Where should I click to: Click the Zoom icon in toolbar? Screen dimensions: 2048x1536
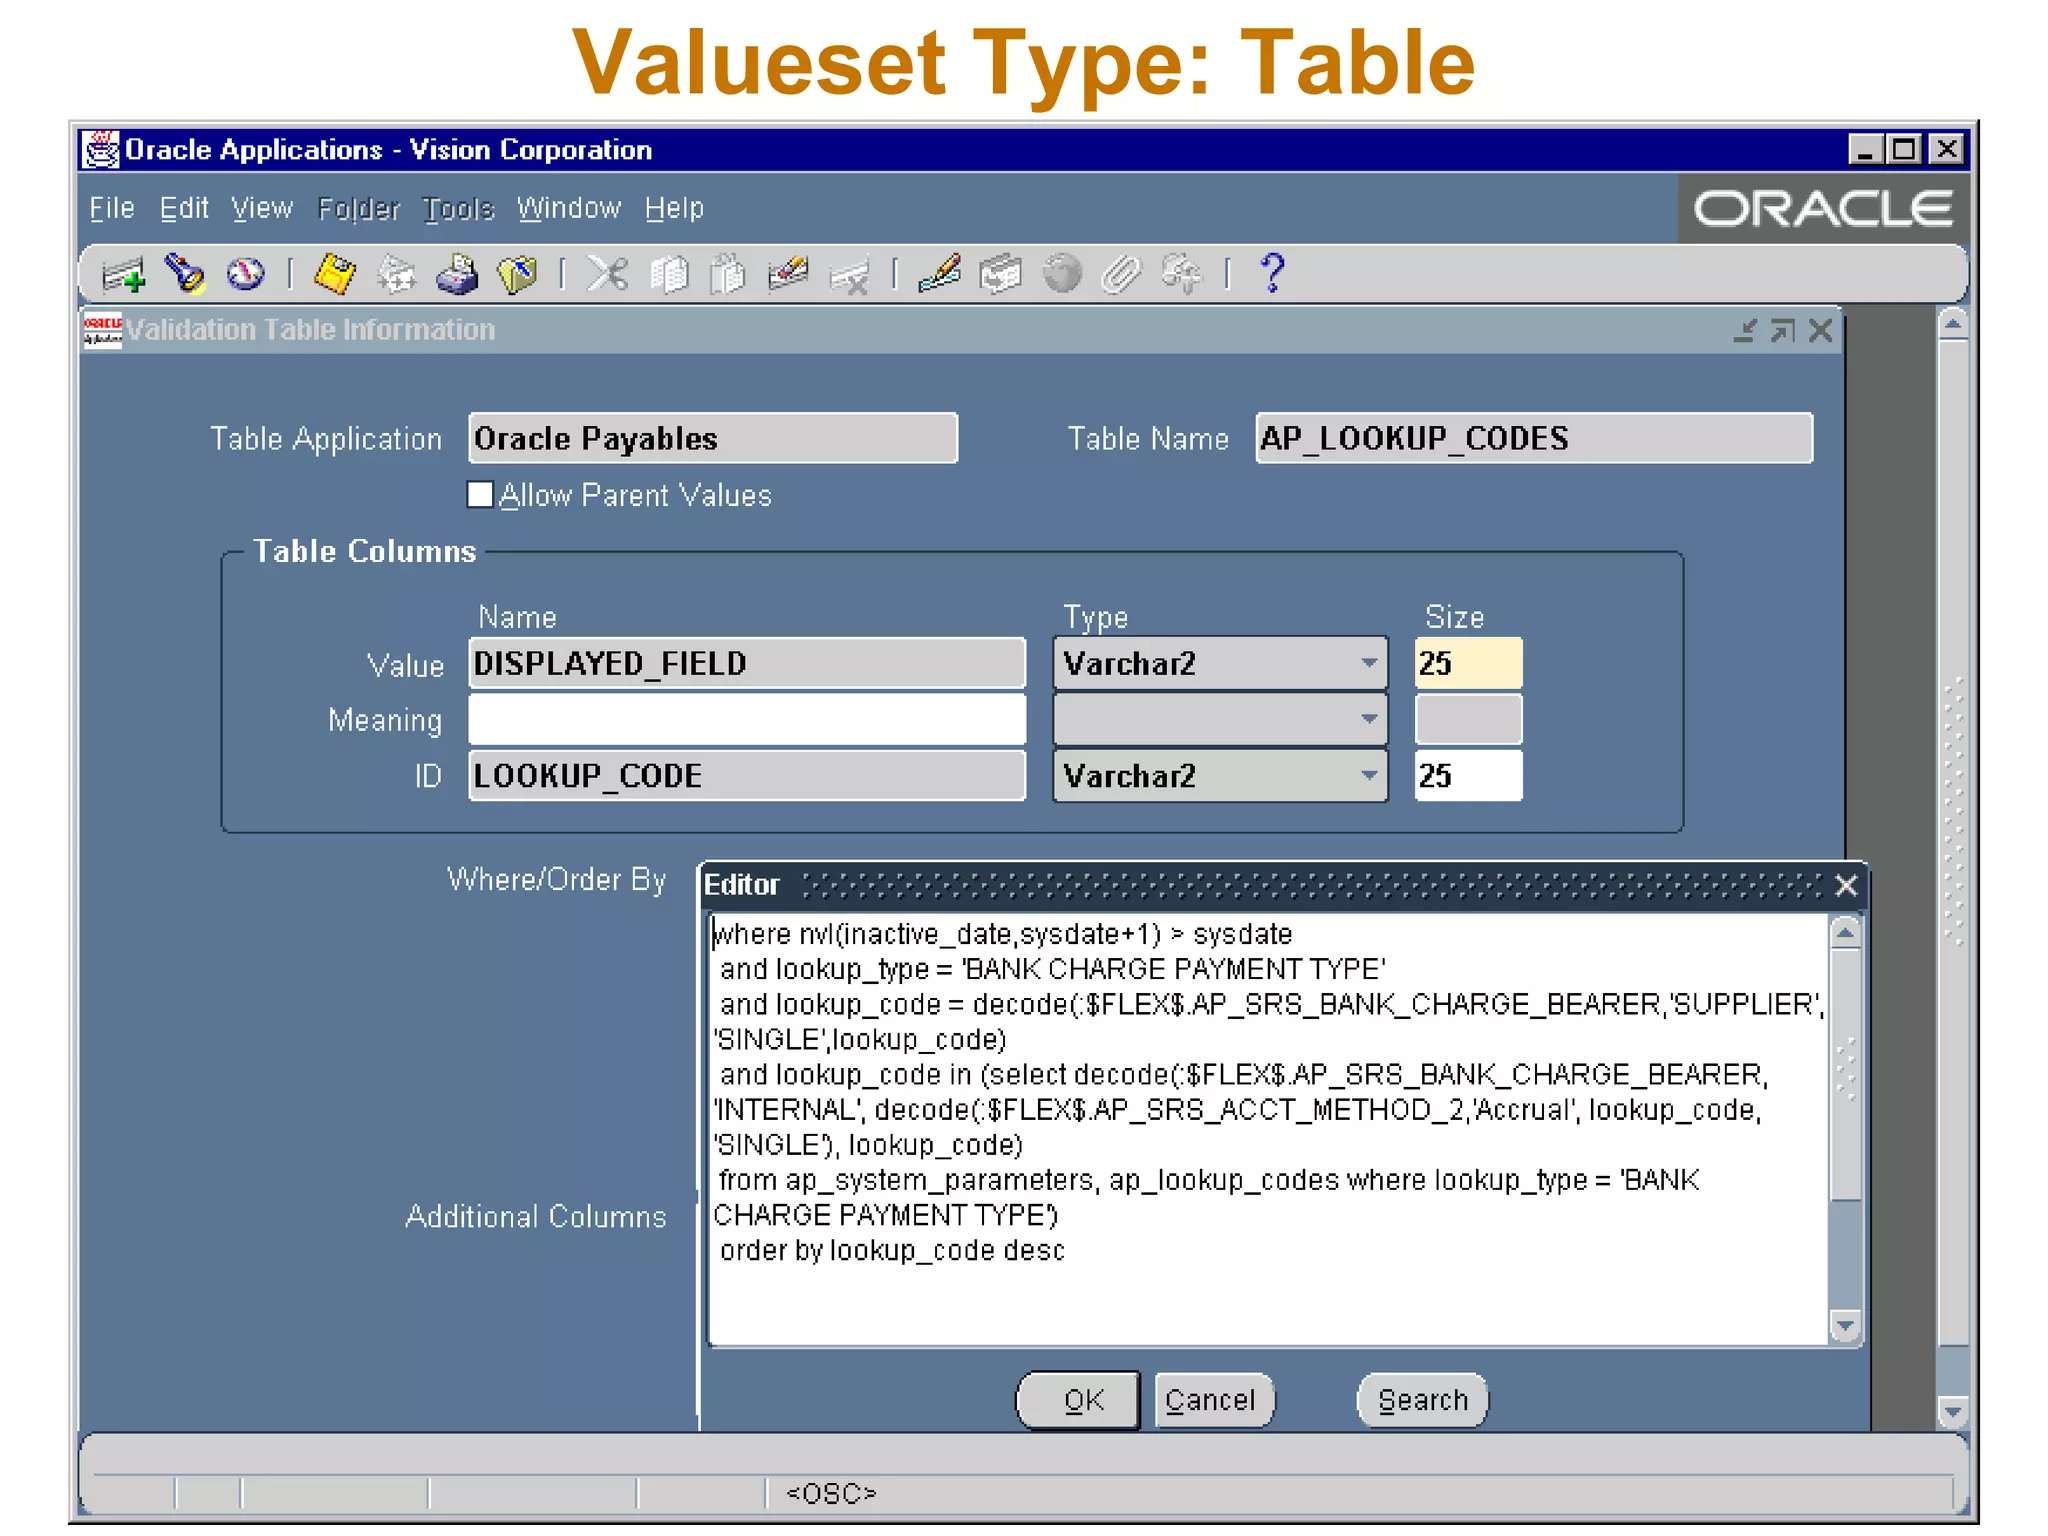tap(1001, 274)
